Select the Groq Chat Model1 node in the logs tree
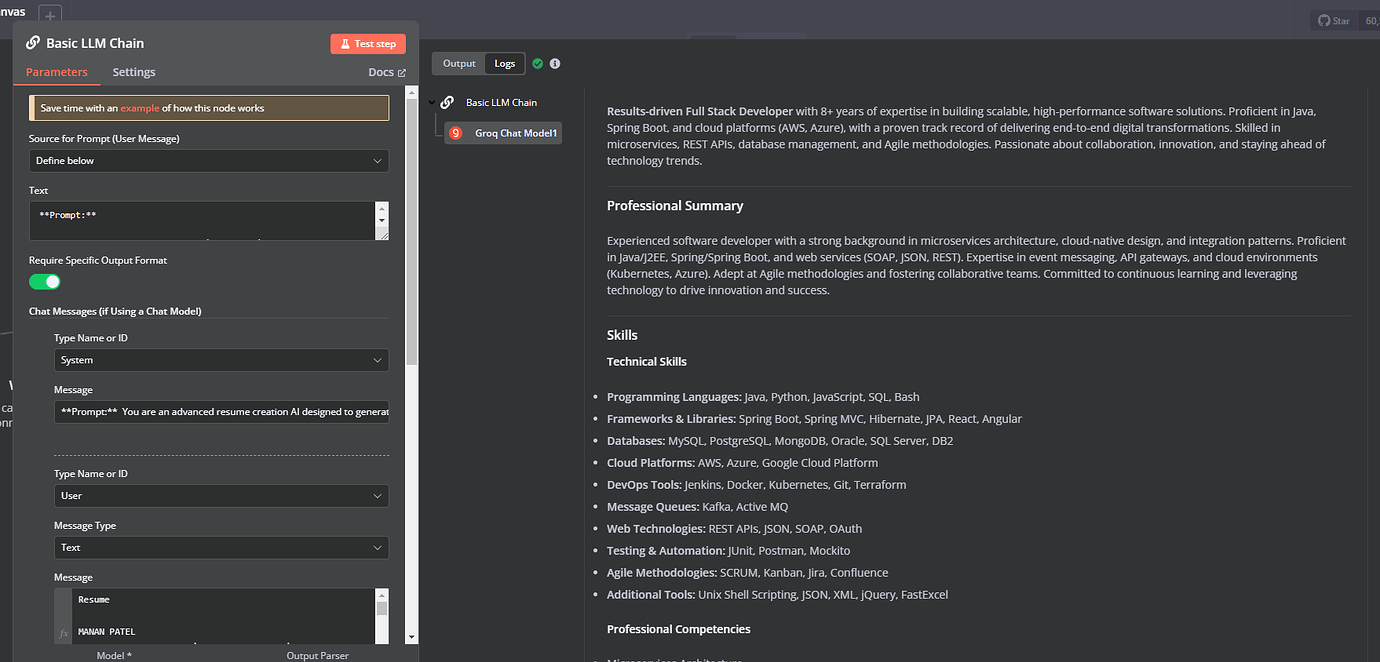This screenshot has height=662, width=1380. point(502,132)
